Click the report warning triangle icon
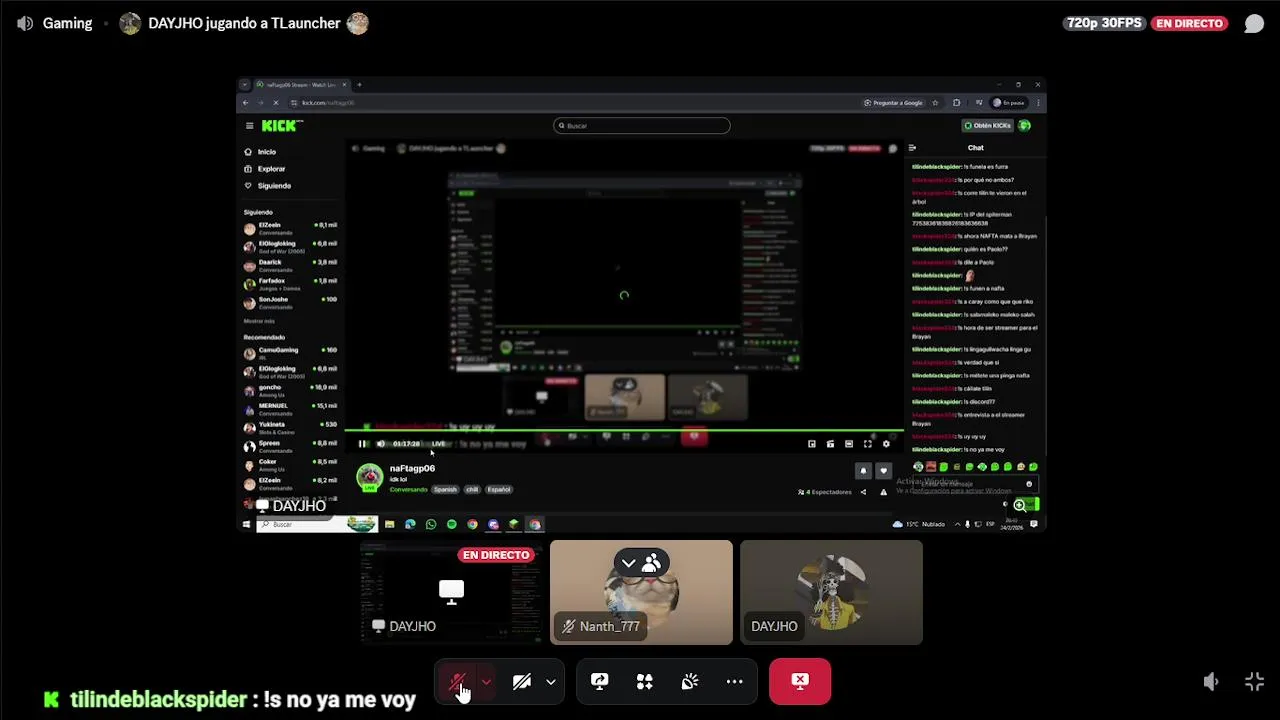Viewport: 1280px width, 720px height. [883, 492]
